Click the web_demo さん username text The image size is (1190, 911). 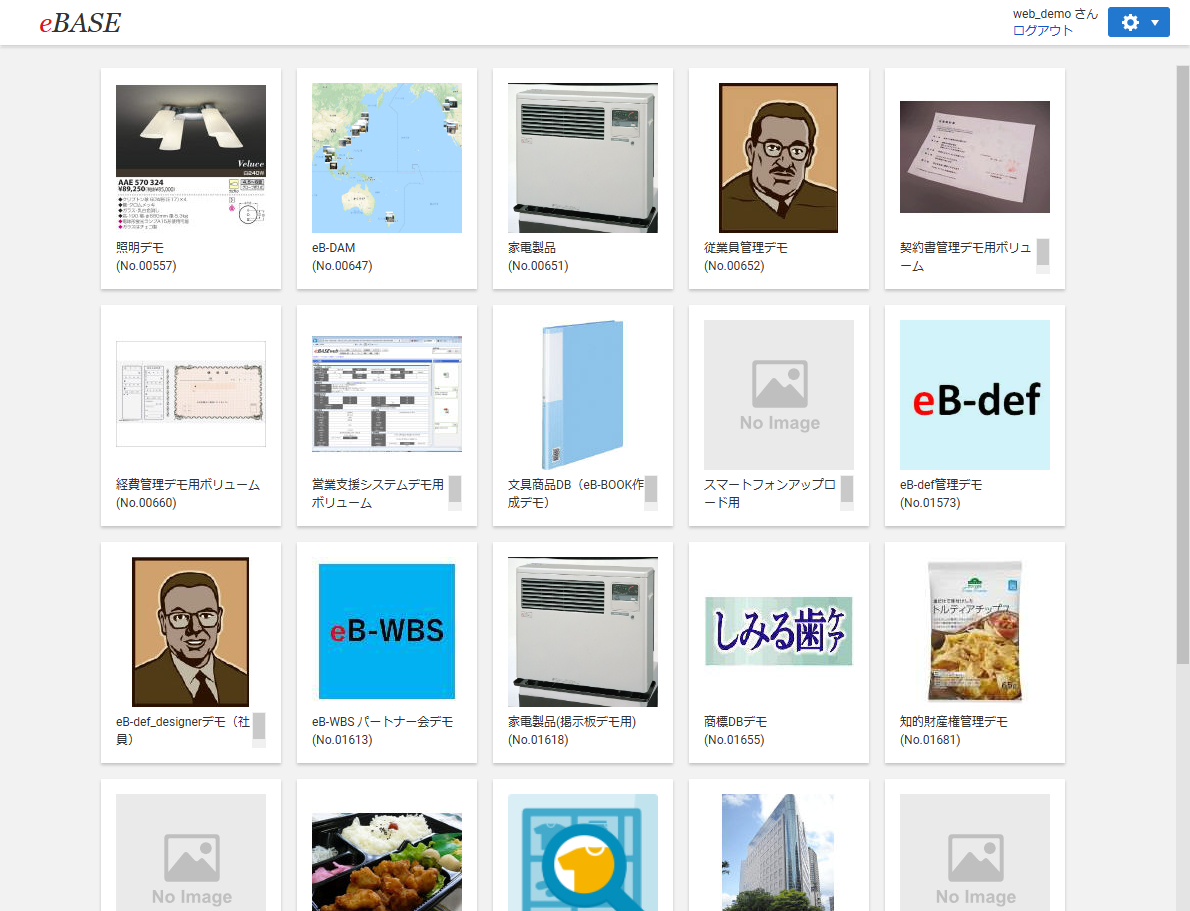tap(1054, 14)
